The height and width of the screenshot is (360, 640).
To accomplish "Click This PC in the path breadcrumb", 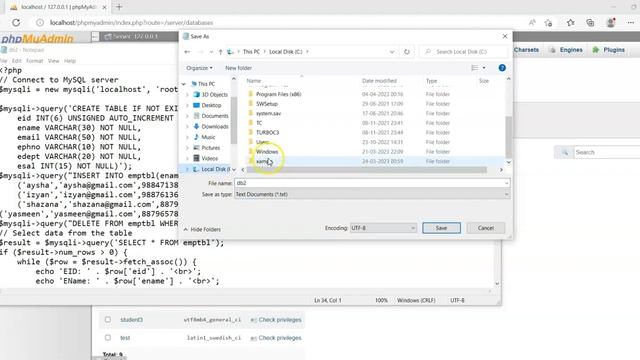I will click(x=251, y=52).
